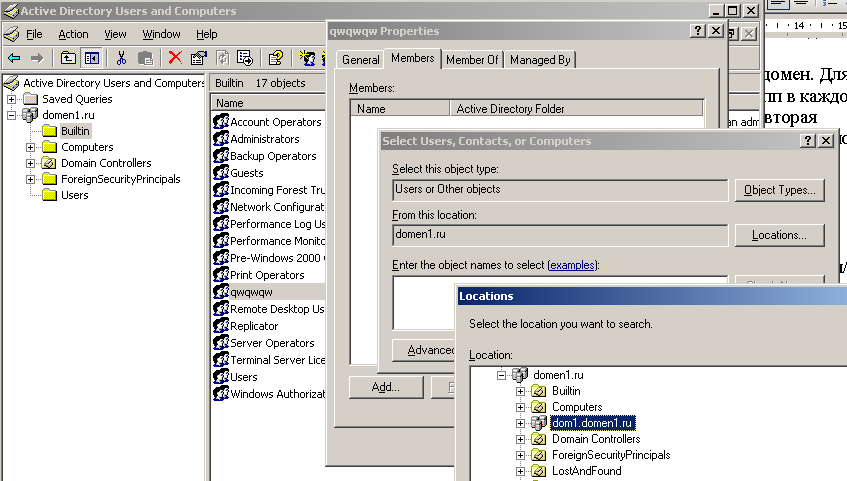This screenshot has height=481, width=847.
Task: Click the Cut scissors toolbar icon
Action: click(122, 58)
